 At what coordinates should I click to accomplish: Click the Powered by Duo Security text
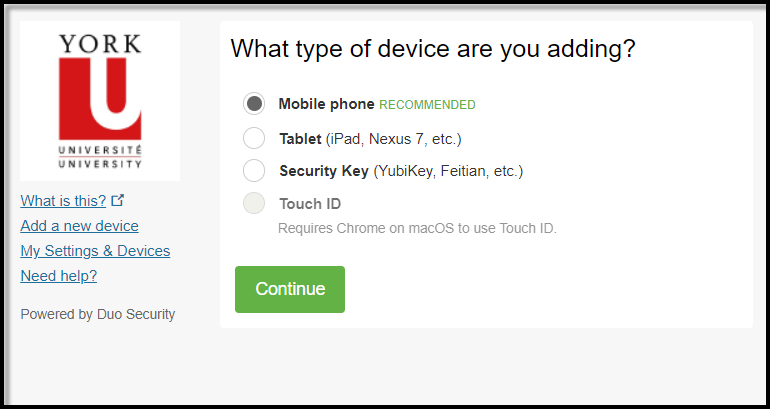(x=98, y=314)
